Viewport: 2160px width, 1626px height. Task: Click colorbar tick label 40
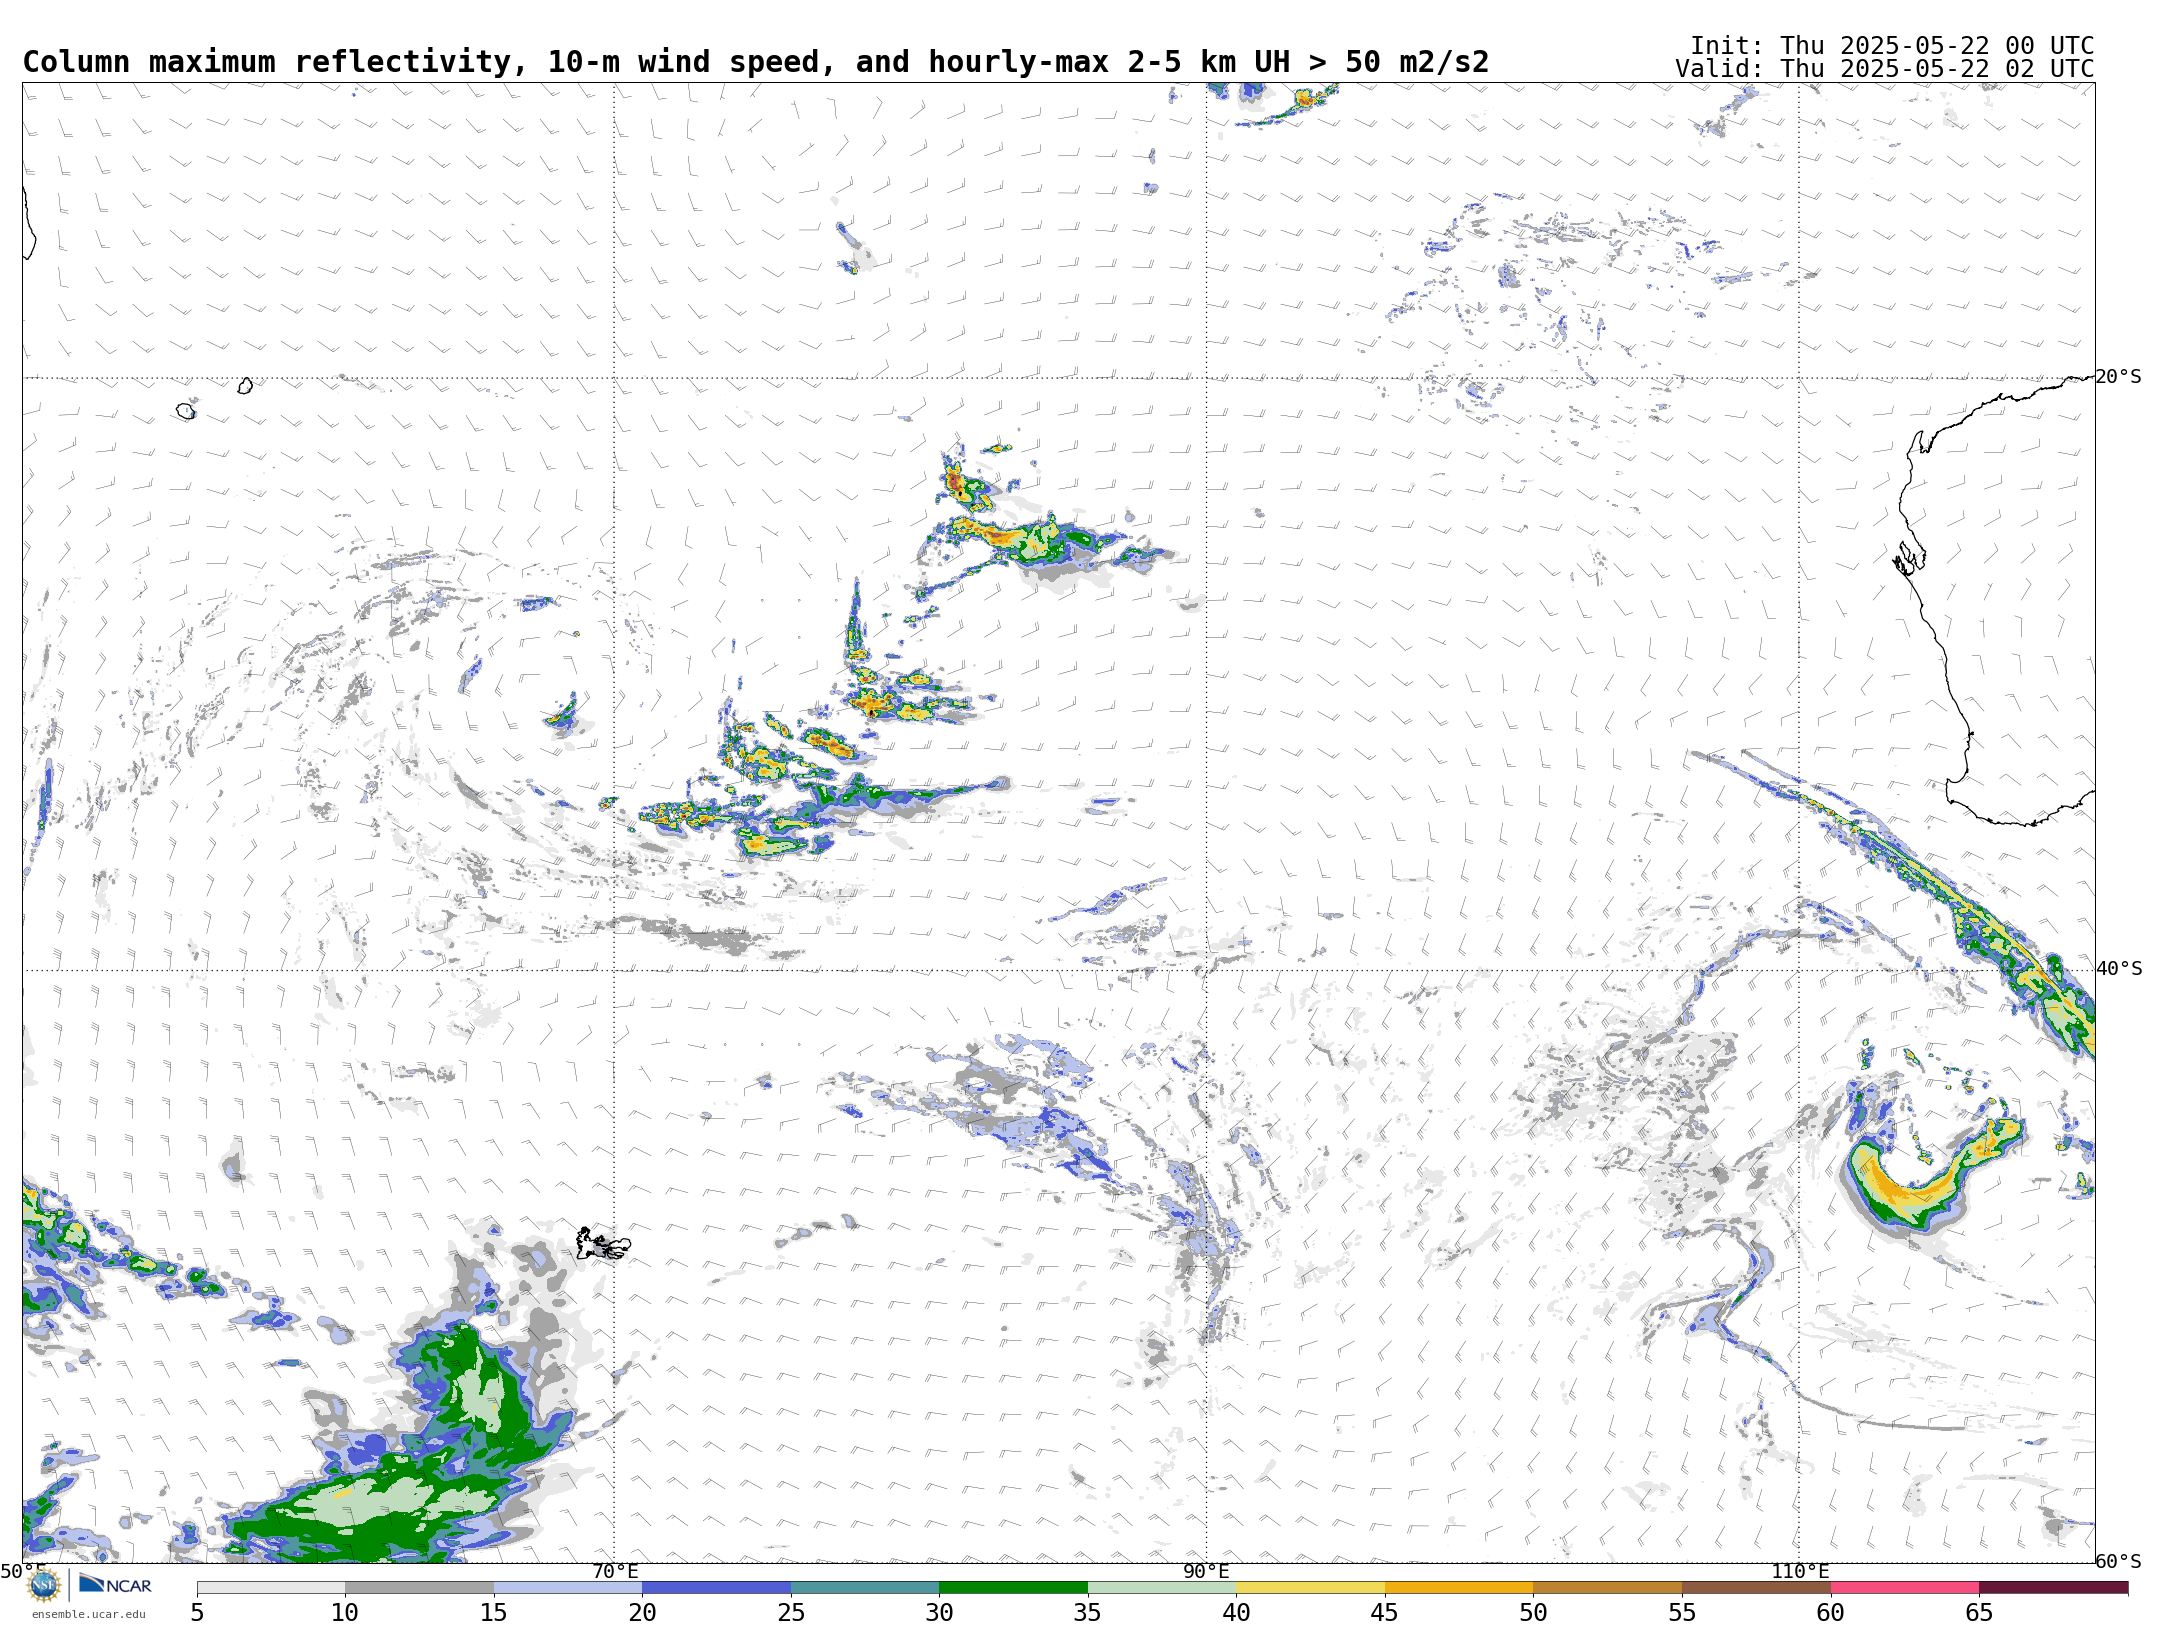[x=1236, y=1612]
